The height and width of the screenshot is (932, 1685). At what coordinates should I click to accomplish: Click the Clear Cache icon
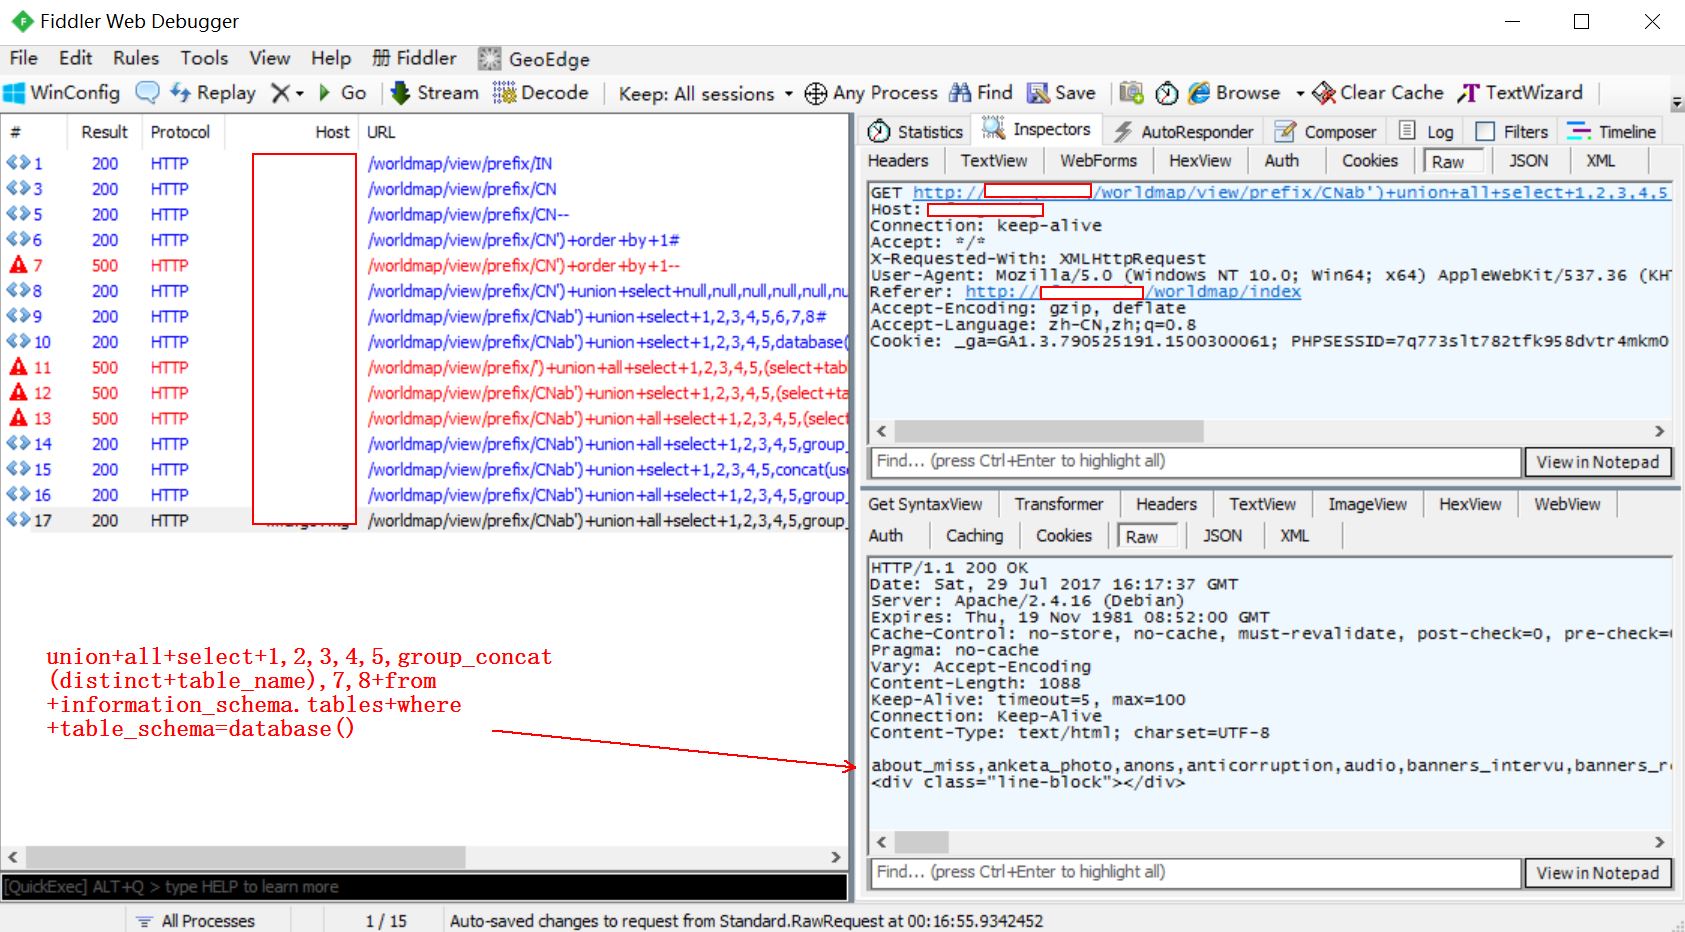1324,93
